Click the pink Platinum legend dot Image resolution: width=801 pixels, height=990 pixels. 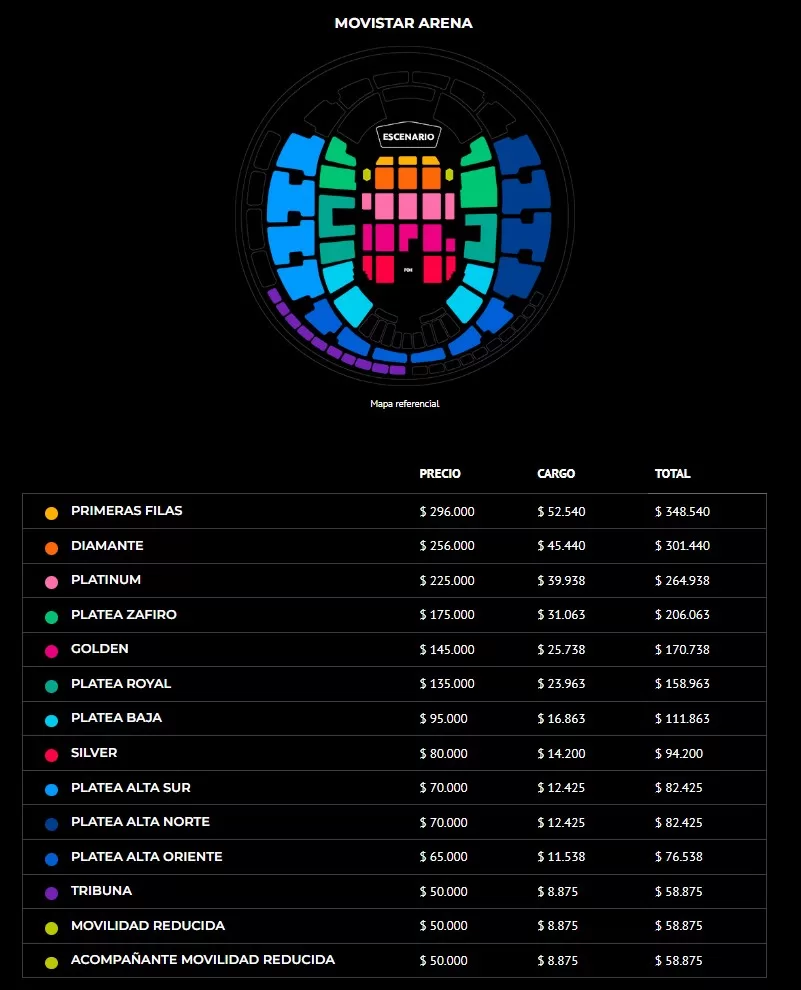pos(51,582)
